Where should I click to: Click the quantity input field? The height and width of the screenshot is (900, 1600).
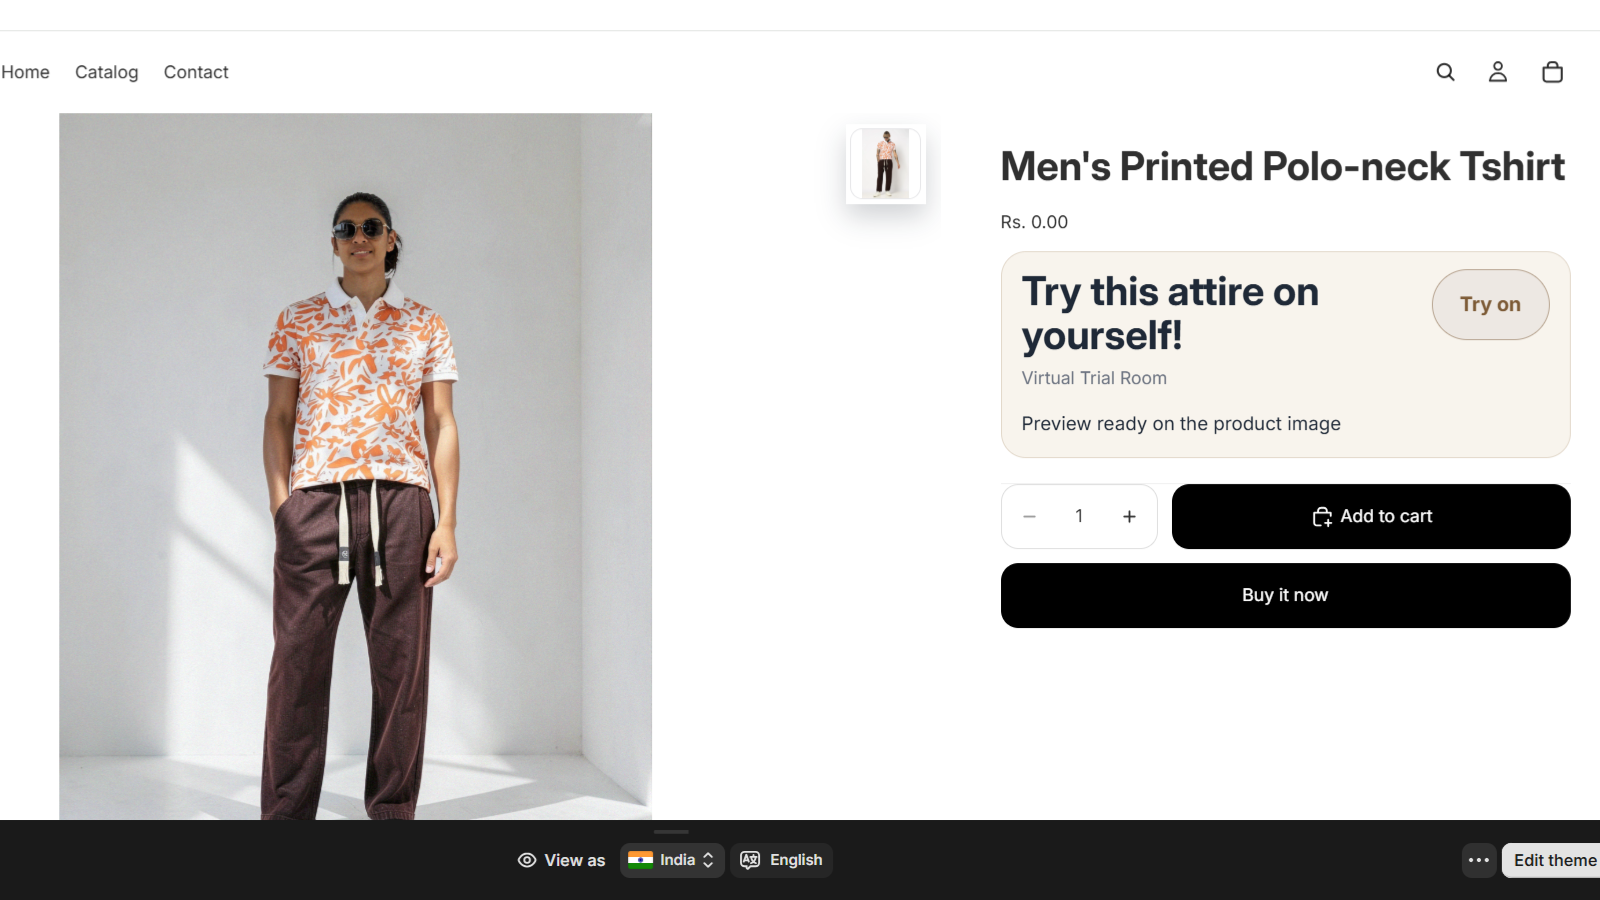[x=1079, y=517]
